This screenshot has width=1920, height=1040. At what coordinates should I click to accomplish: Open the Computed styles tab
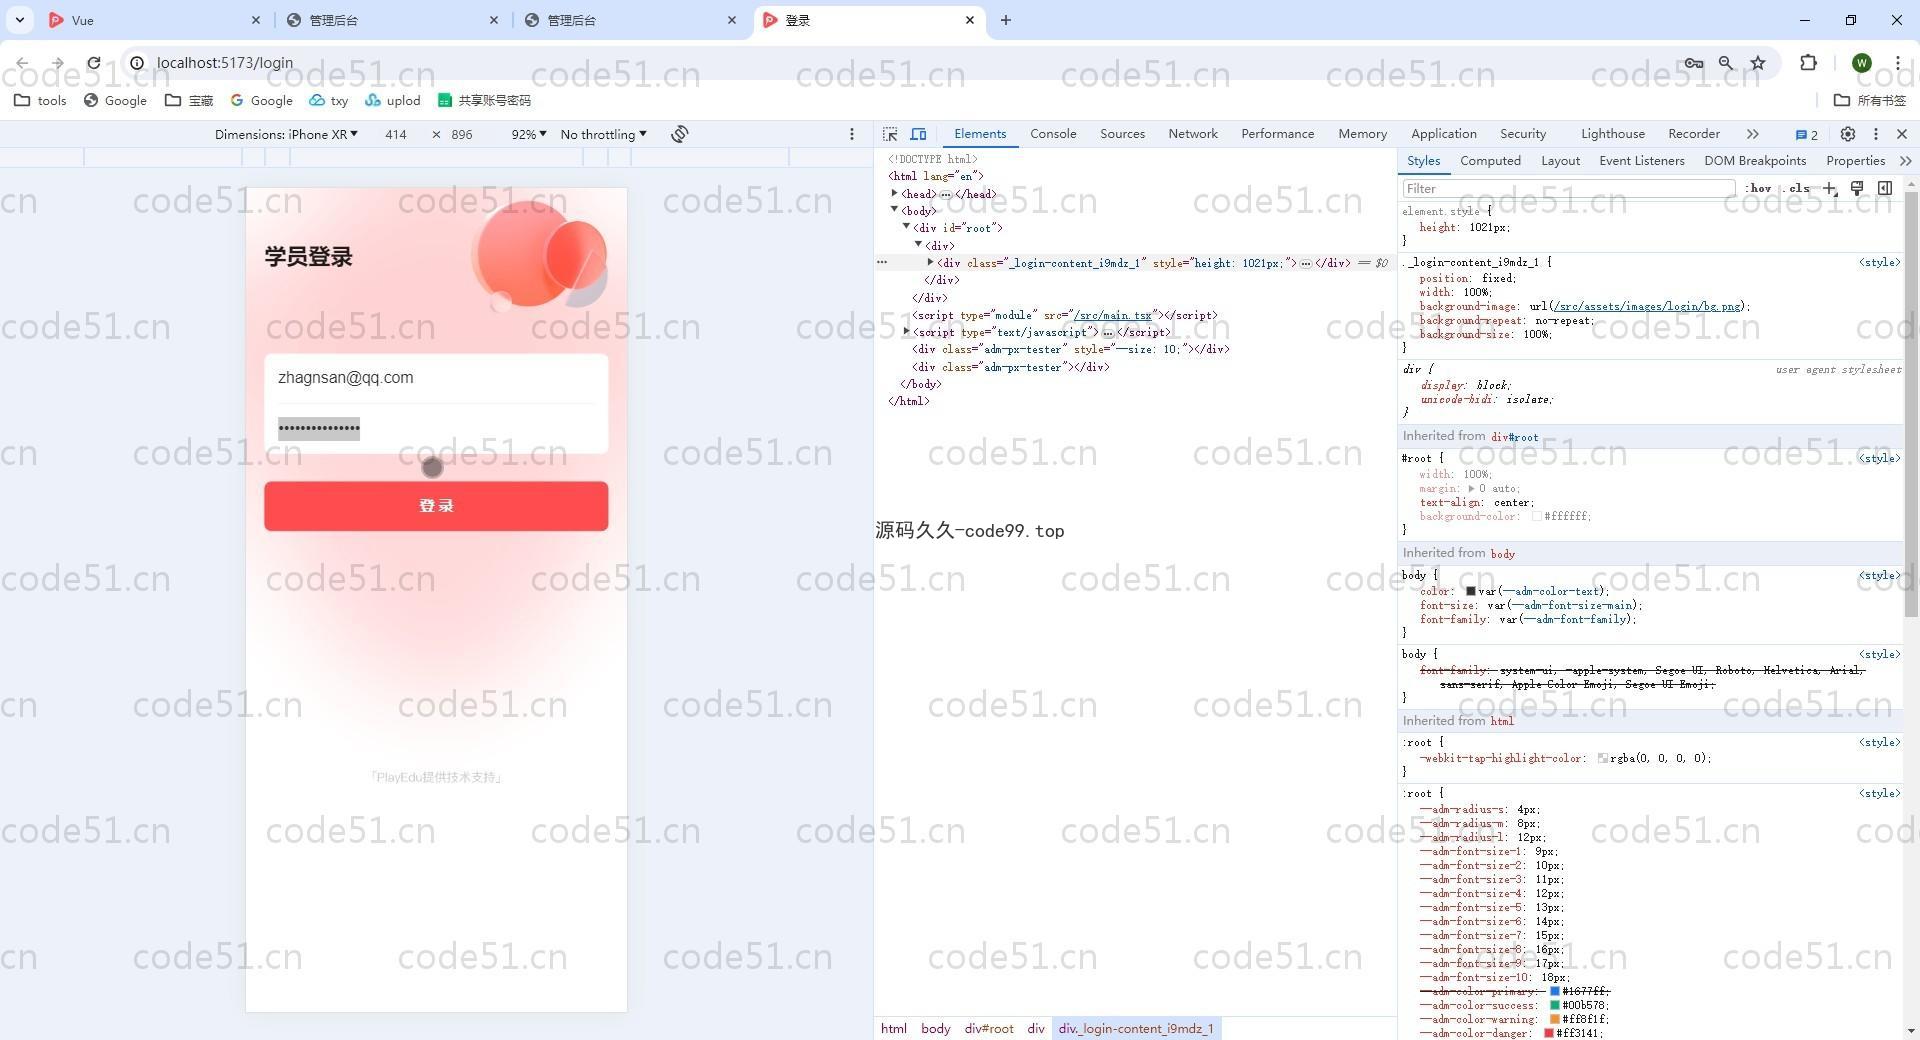1490,161
